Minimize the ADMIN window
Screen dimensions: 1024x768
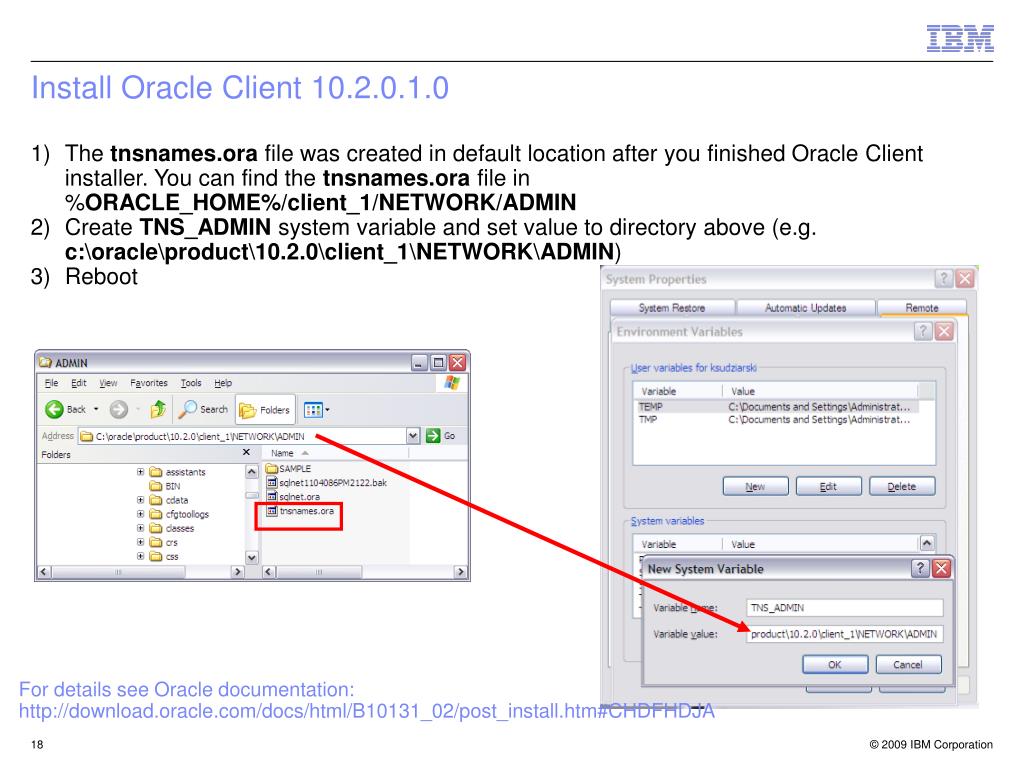click(x=419, y=362)
